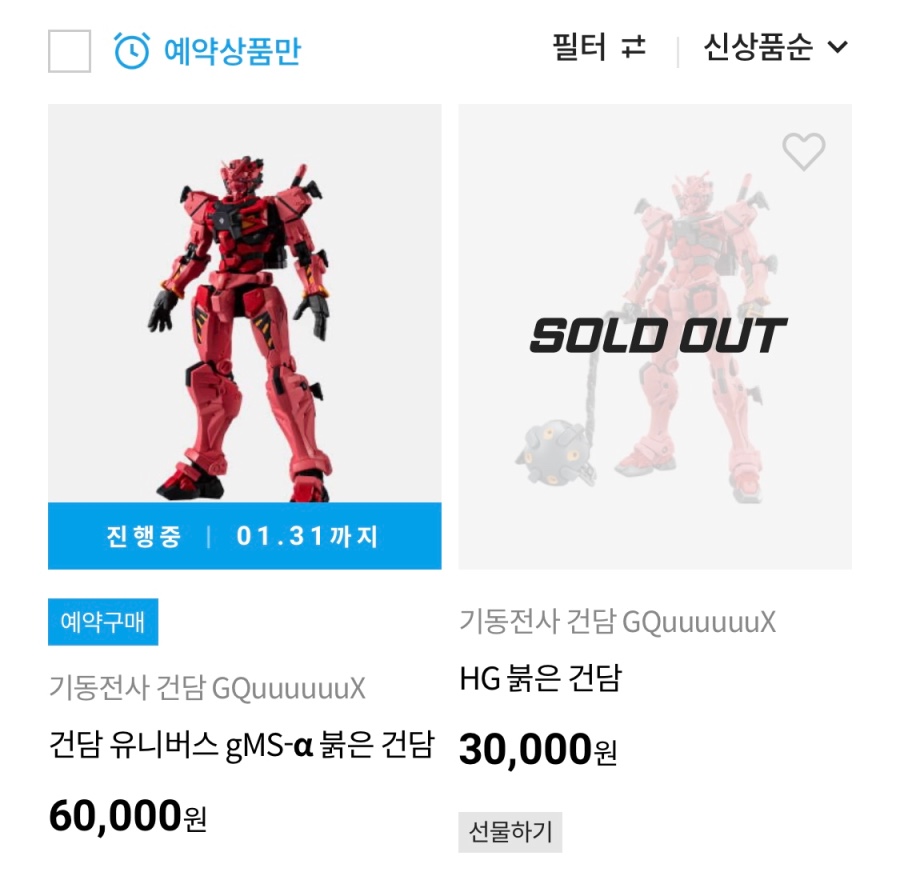The image size is (900, 890).
Task: Select the 예약상품만 label text
Action: (232, 50)
